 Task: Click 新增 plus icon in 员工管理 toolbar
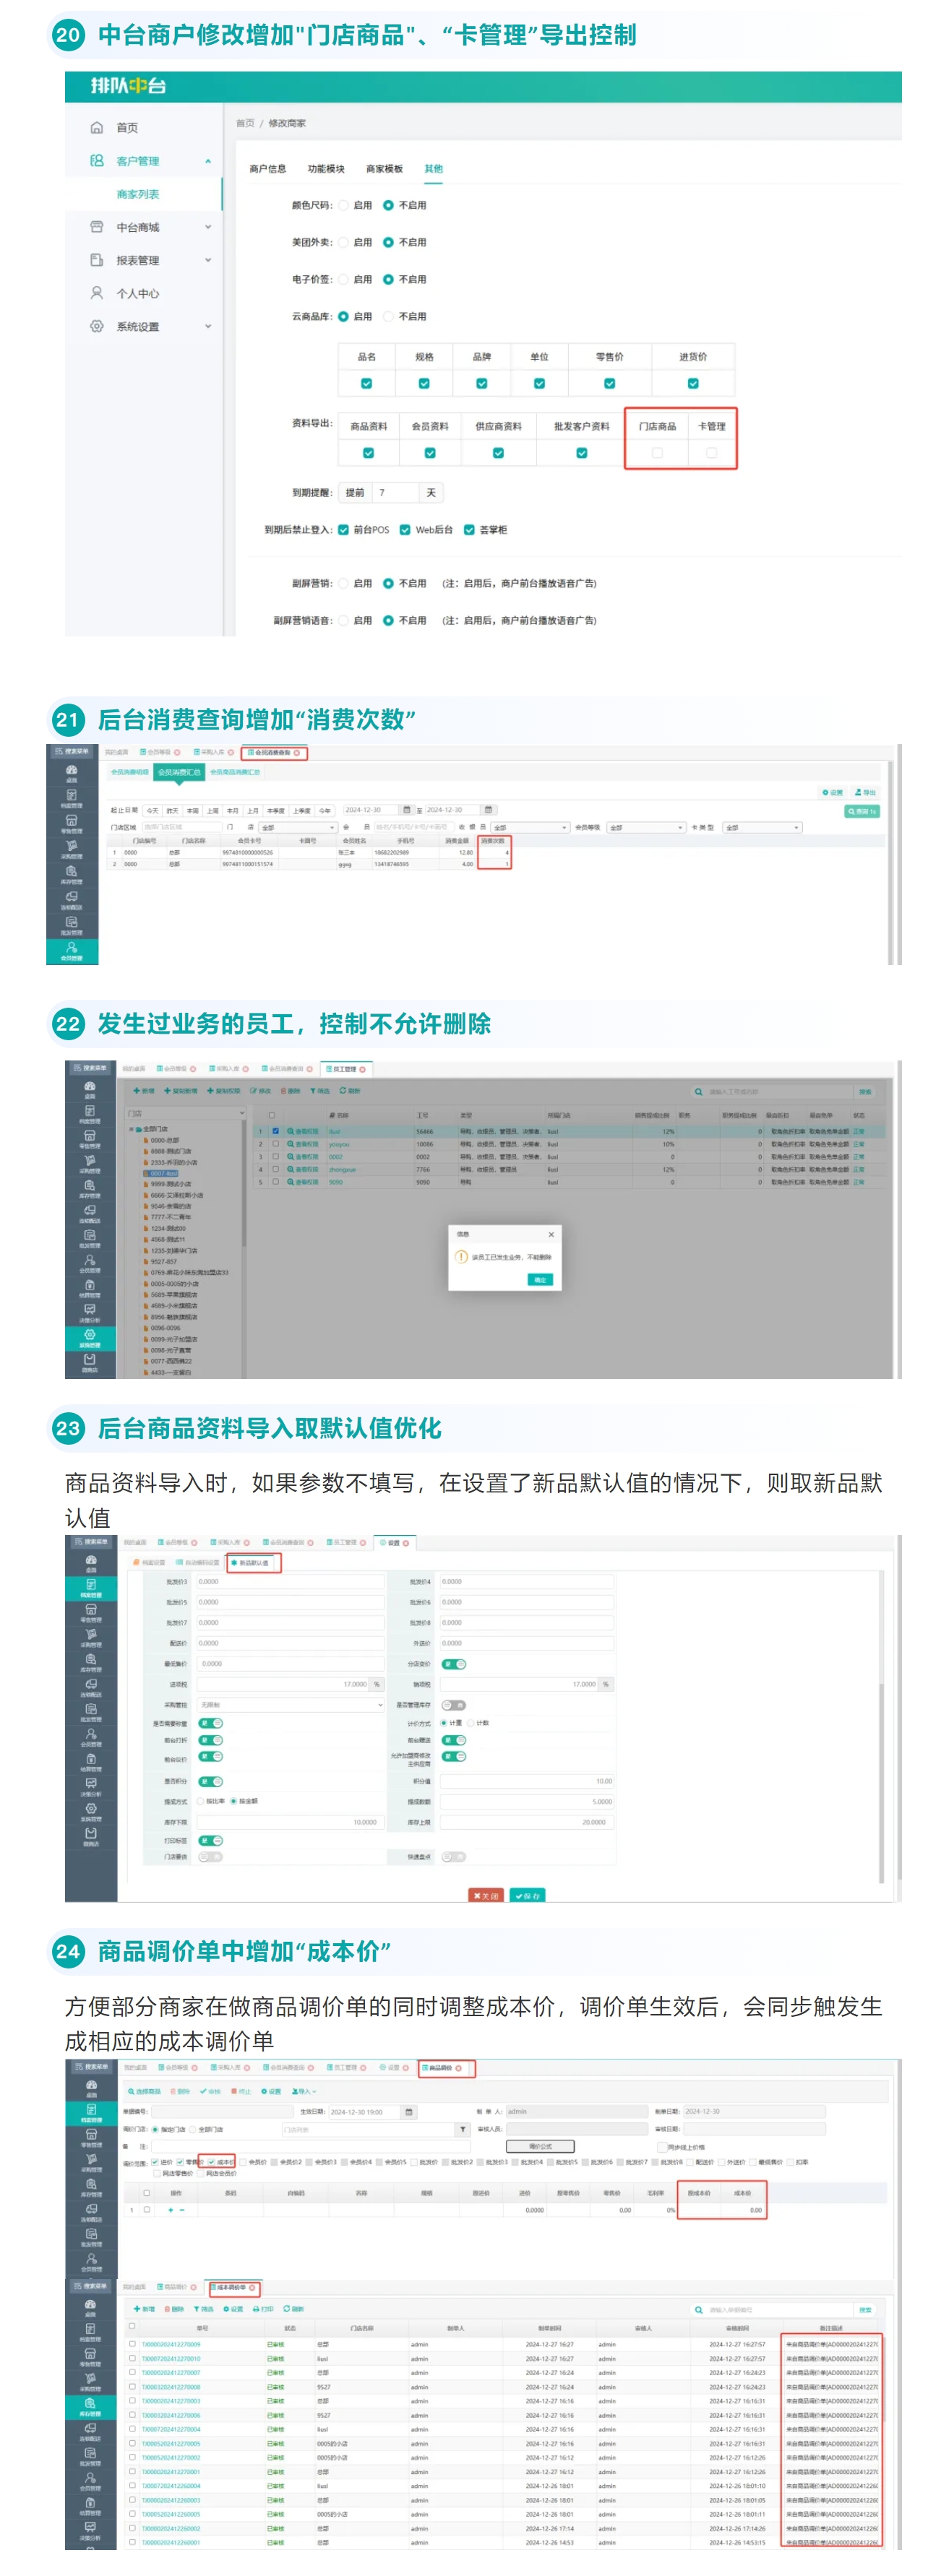[137, 1090]
